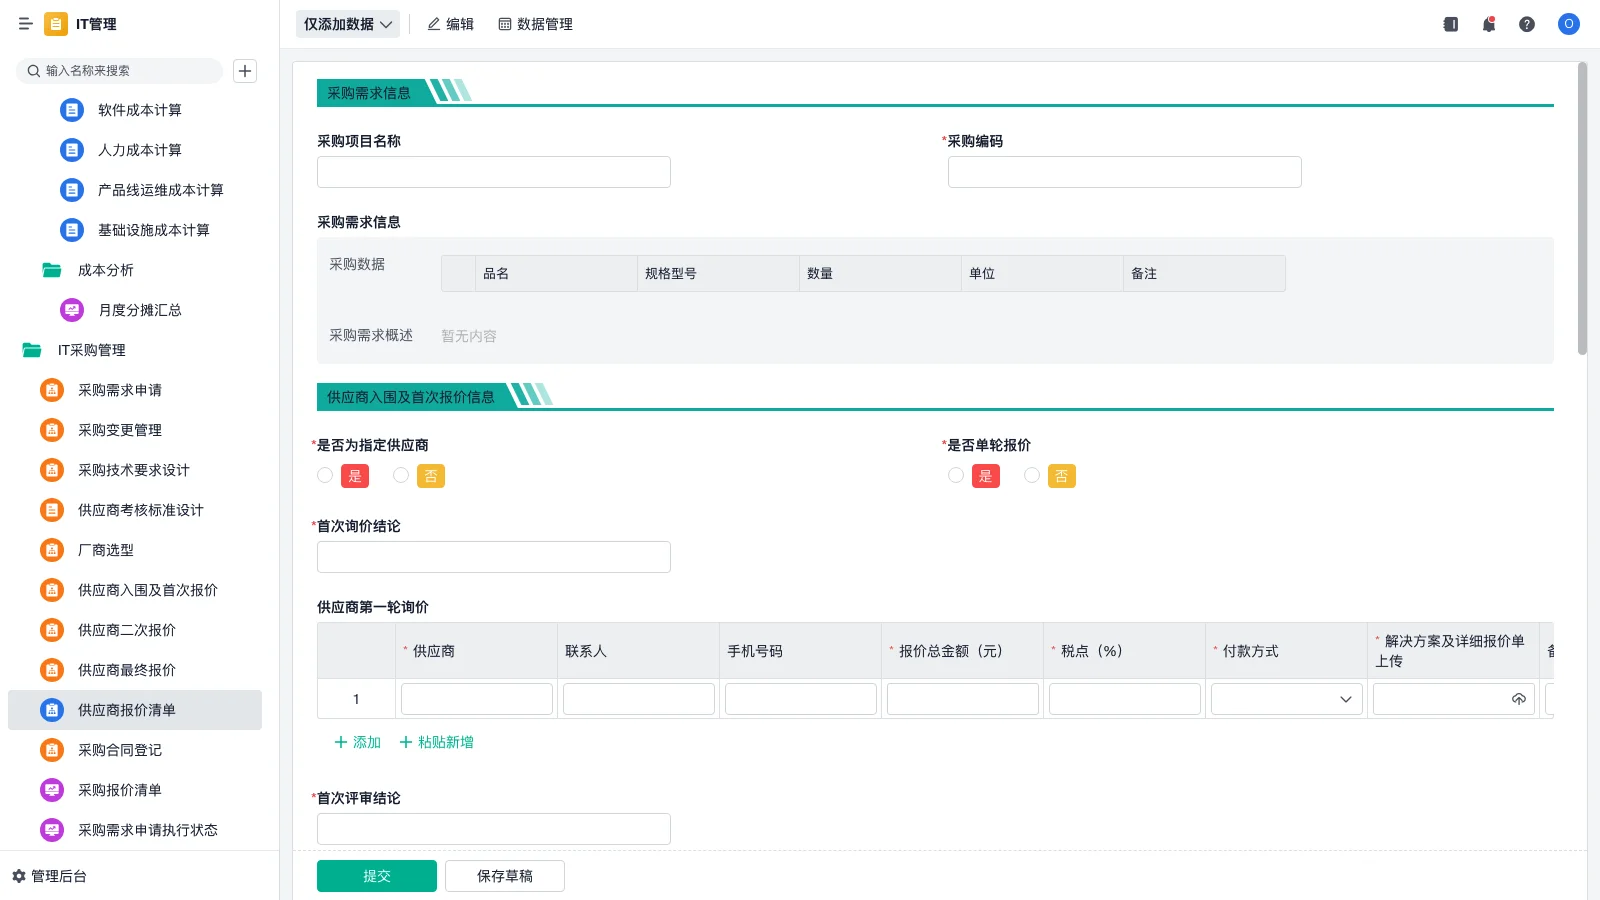Select 是 radio for 是否单轮报价
The image size is (1600, 900).
click(956, 475)
